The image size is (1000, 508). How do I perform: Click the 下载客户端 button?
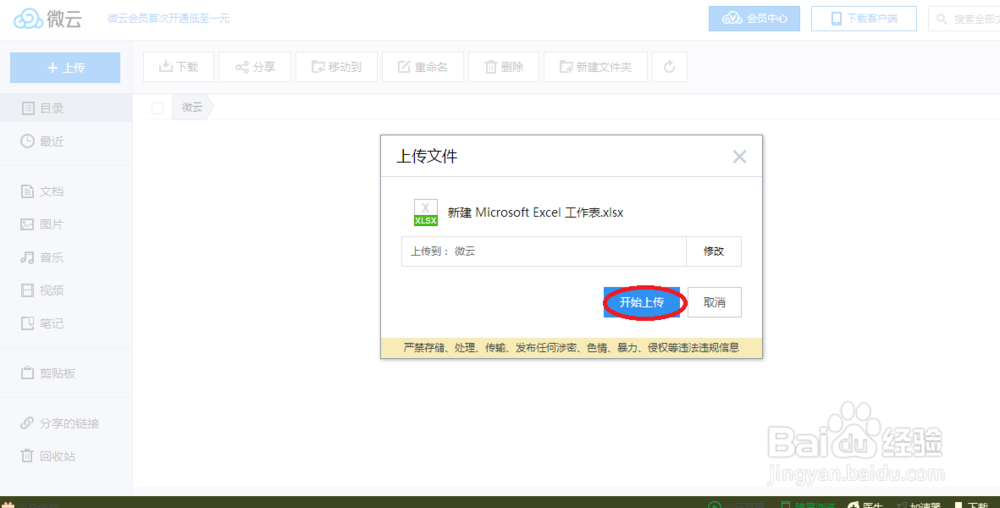(864, 18)
